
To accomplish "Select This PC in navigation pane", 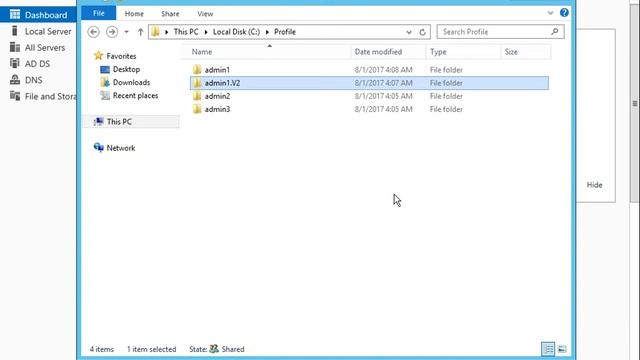I will (x=119, y=122).
